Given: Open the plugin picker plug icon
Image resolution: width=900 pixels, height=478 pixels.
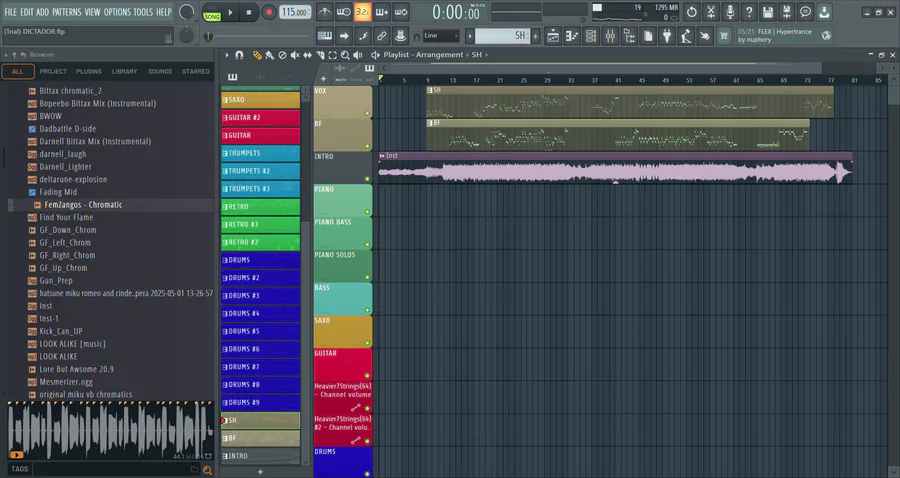Looking at the screenshot, I should 666,36.
